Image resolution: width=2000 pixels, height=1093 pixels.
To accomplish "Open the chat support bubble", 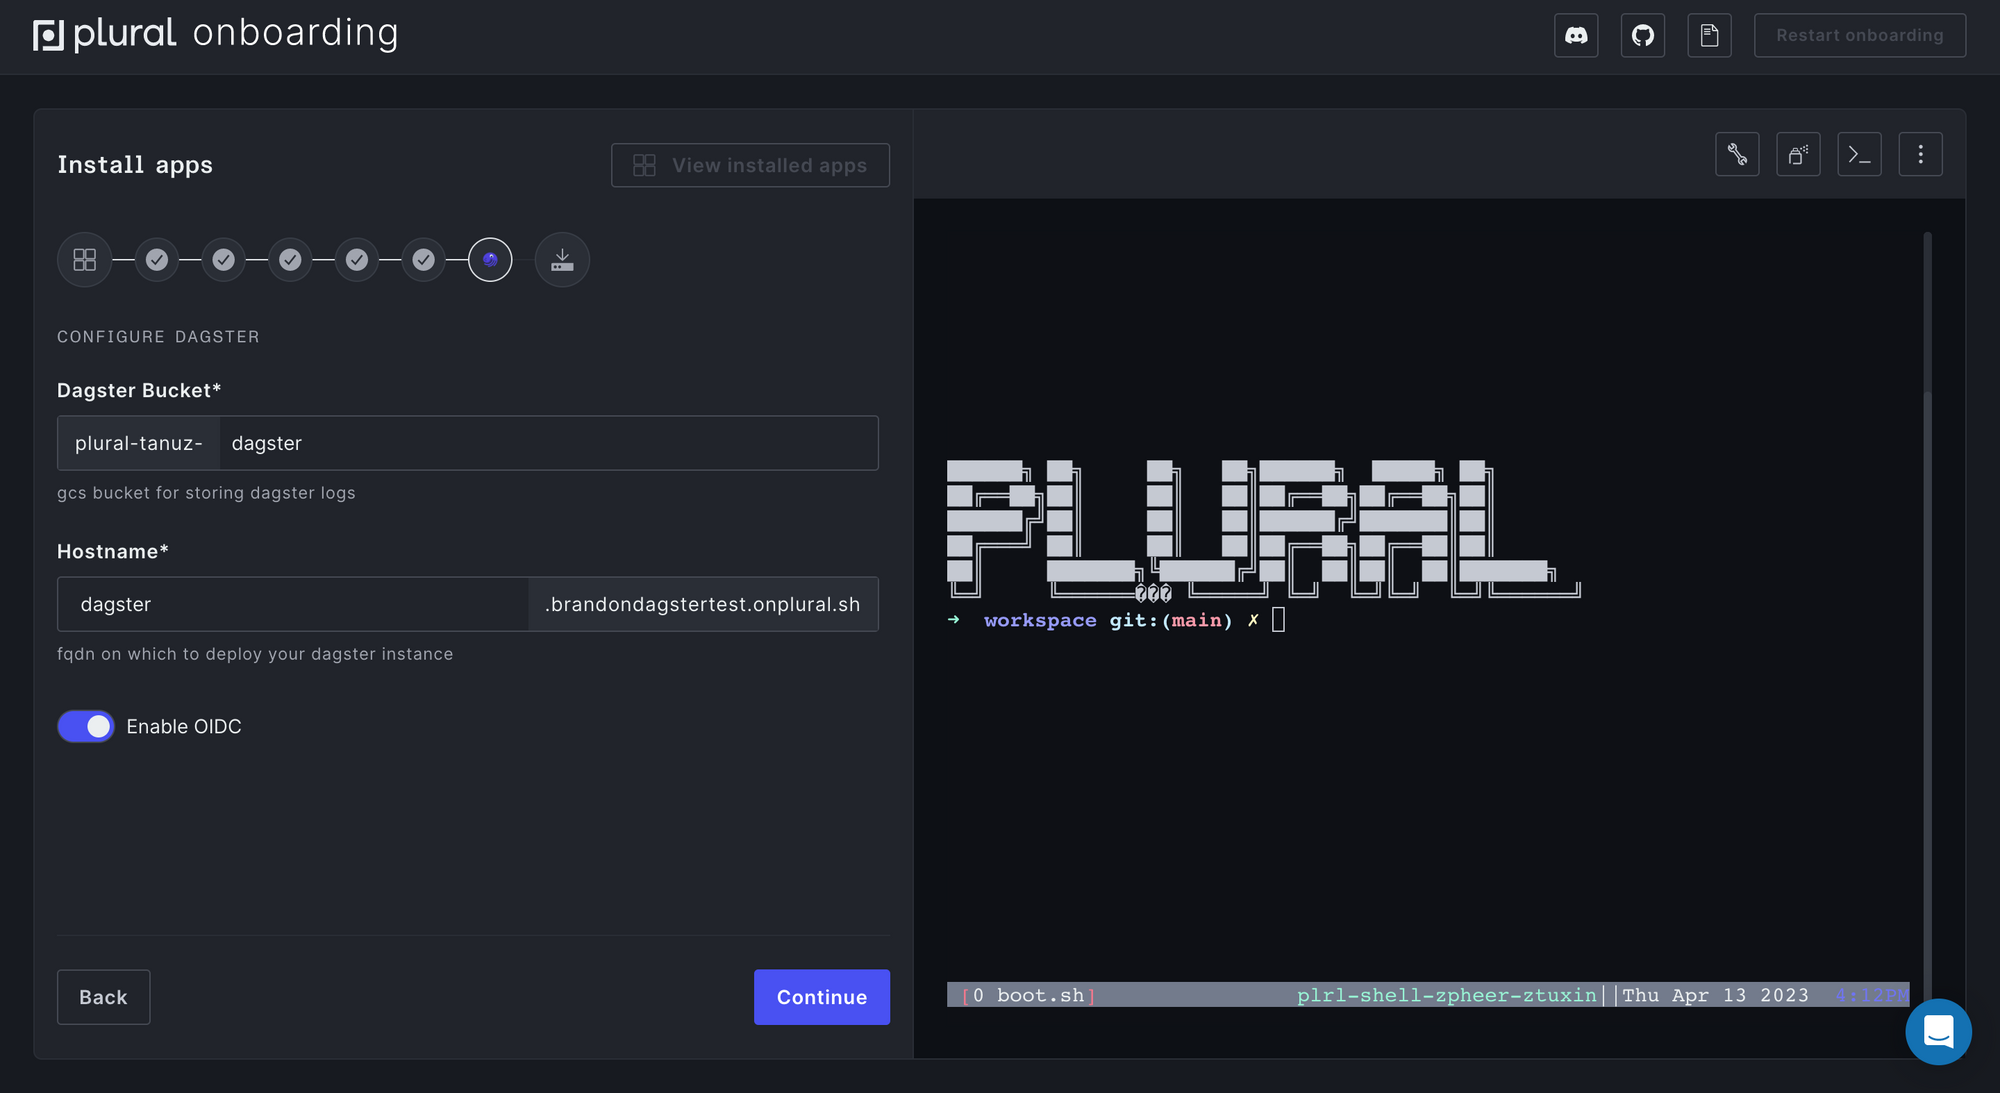I will pos(1938,1032).
